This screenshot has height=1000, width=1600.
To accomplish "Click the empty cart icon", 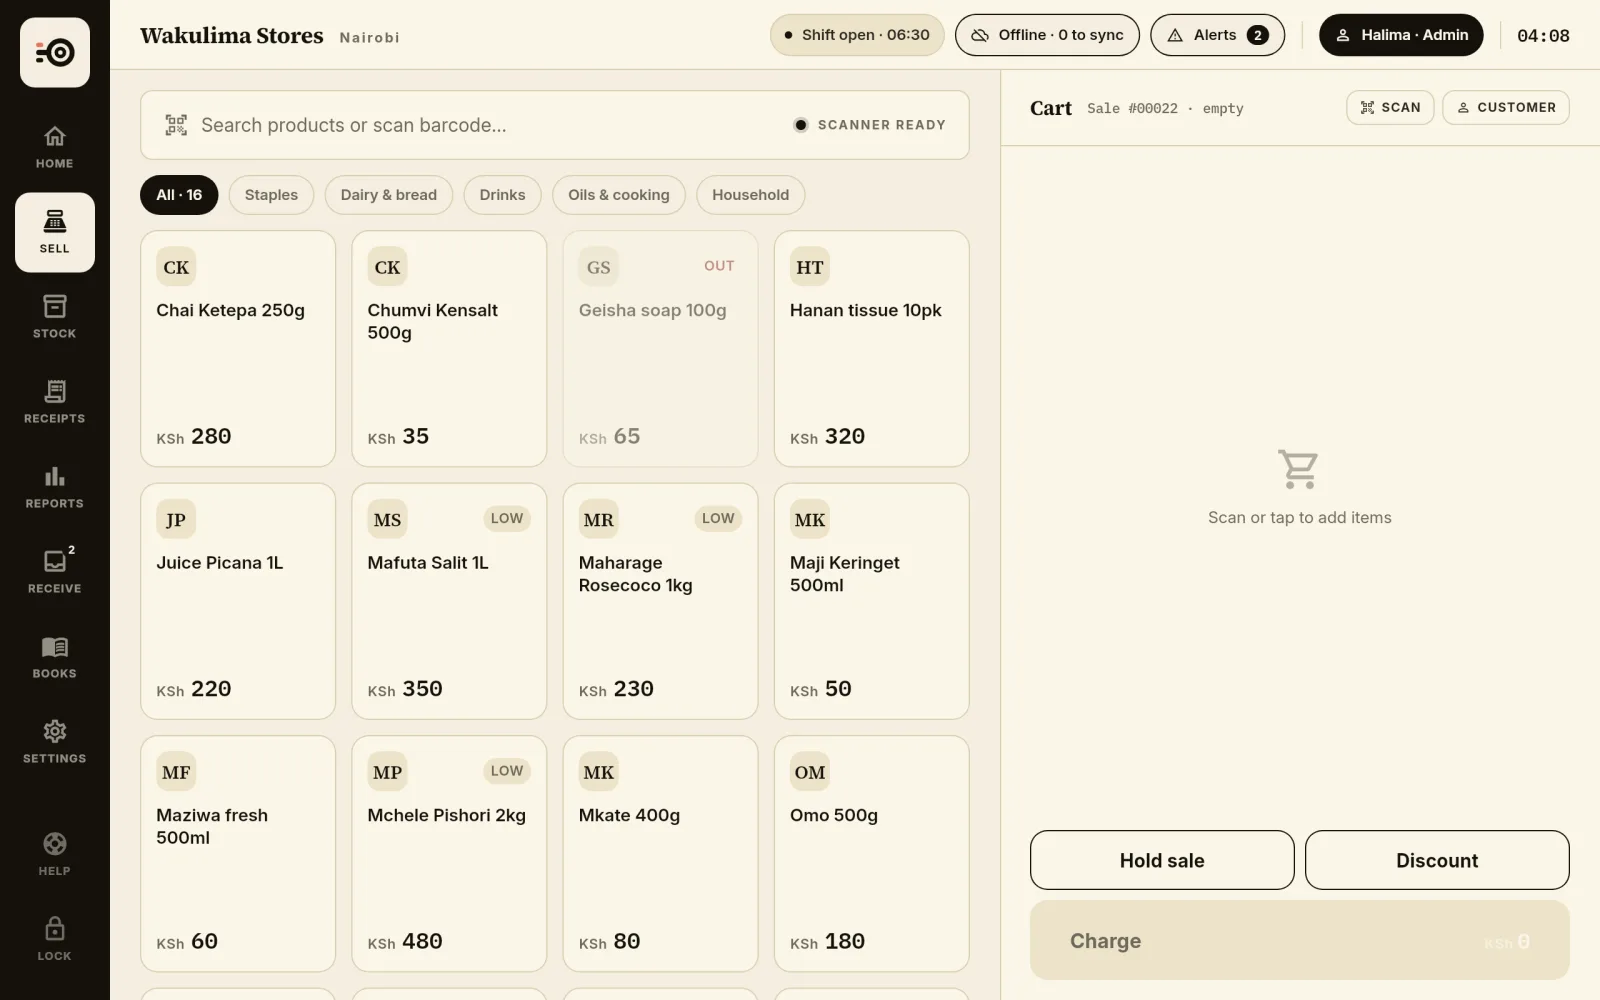I will [x=1299, y=469].
